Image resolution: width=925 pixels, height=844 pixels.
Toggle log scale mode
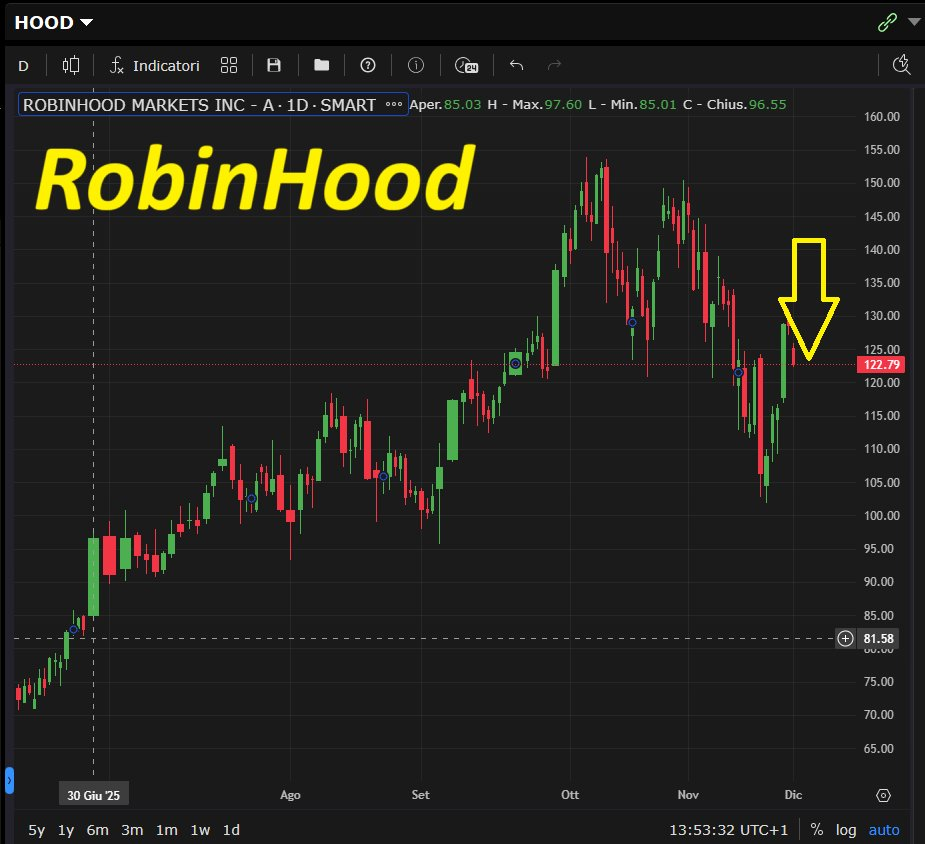846,830
